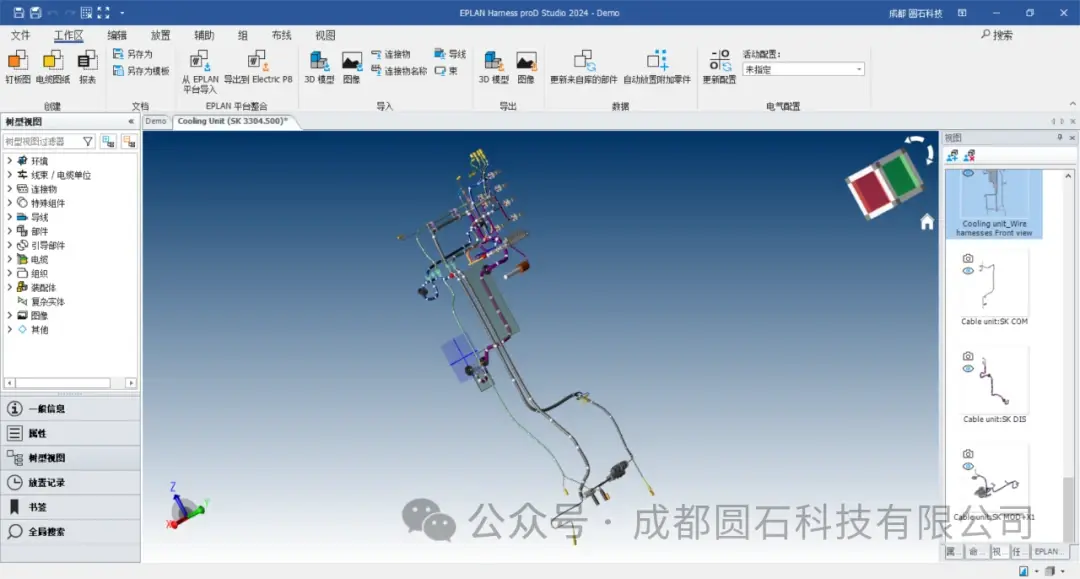Export image in the 导出 group
Screen dimensions: 1080x579
(526, 67)
